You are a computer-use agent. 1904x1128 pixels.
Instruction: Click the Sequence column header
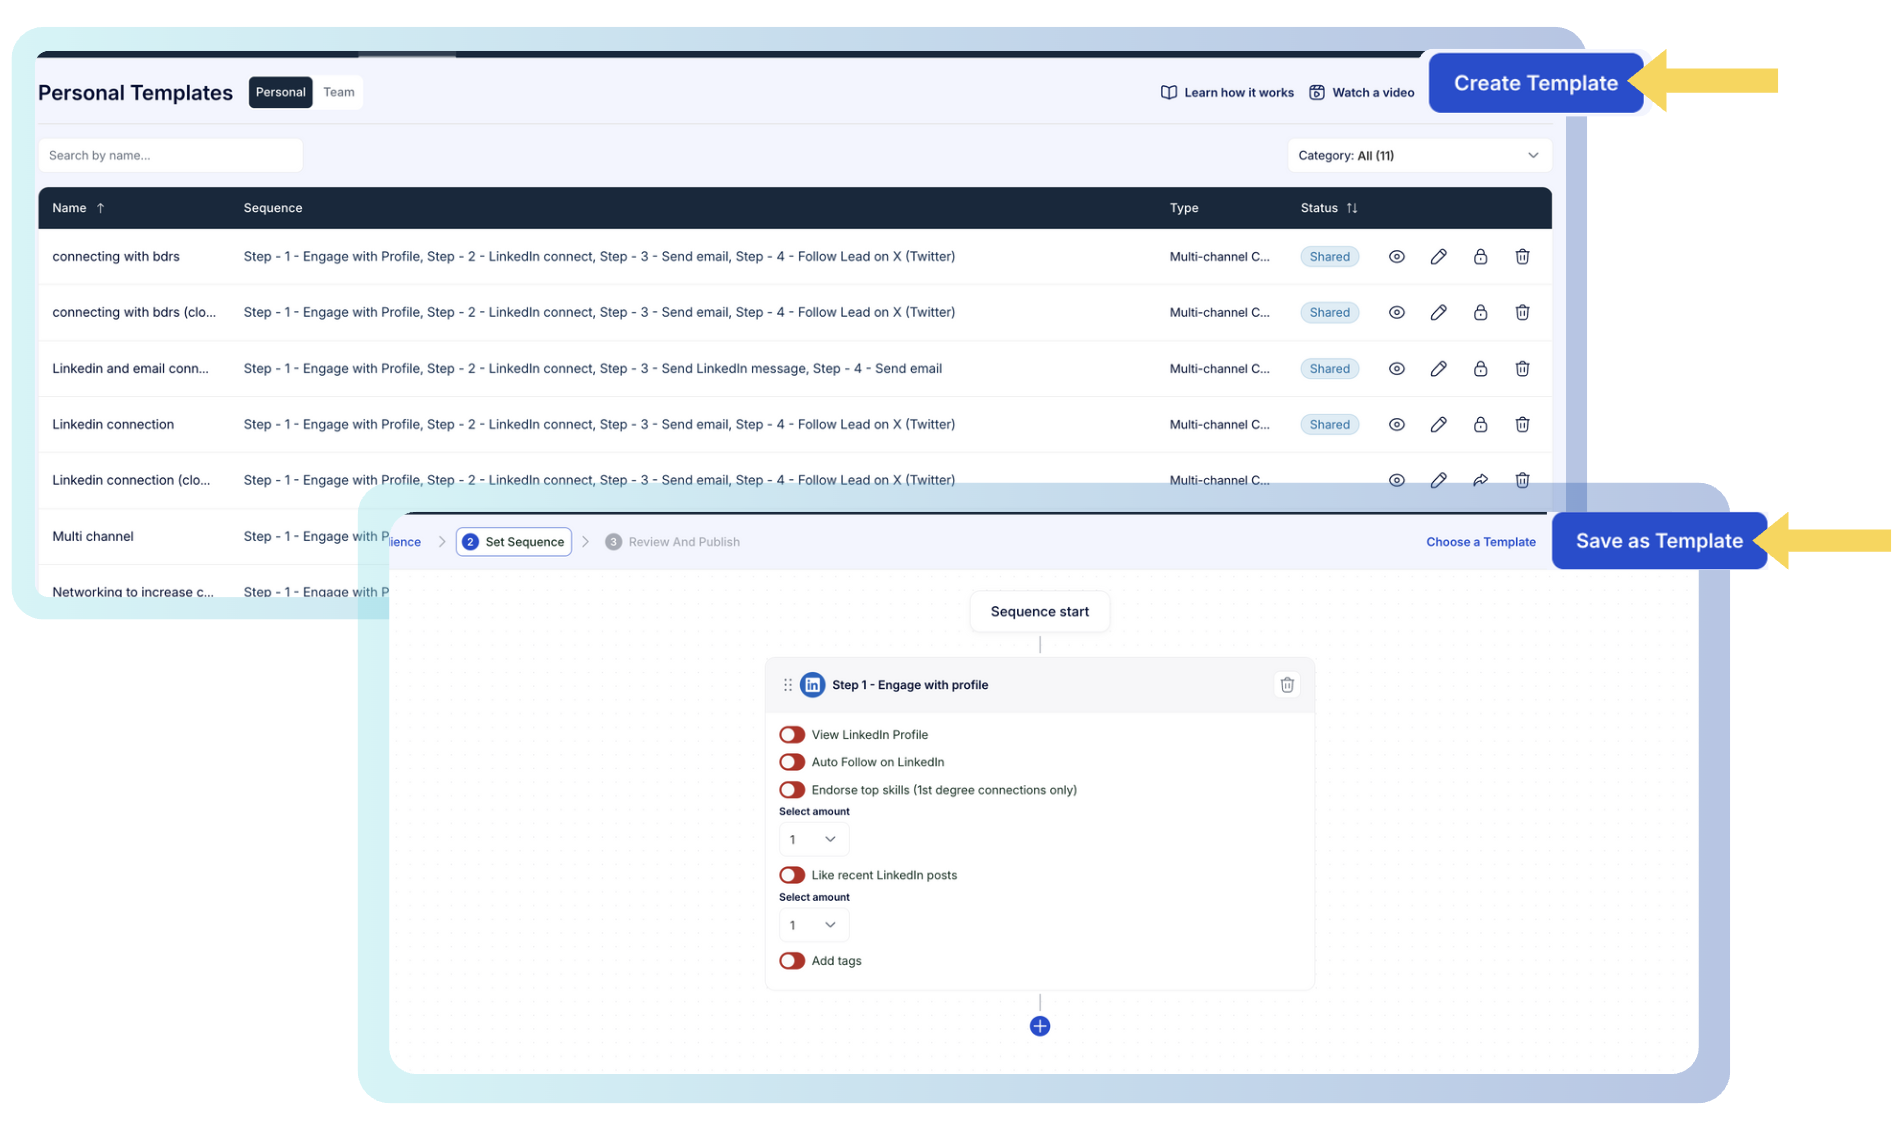pyautogui.click(x=272, y=208)
